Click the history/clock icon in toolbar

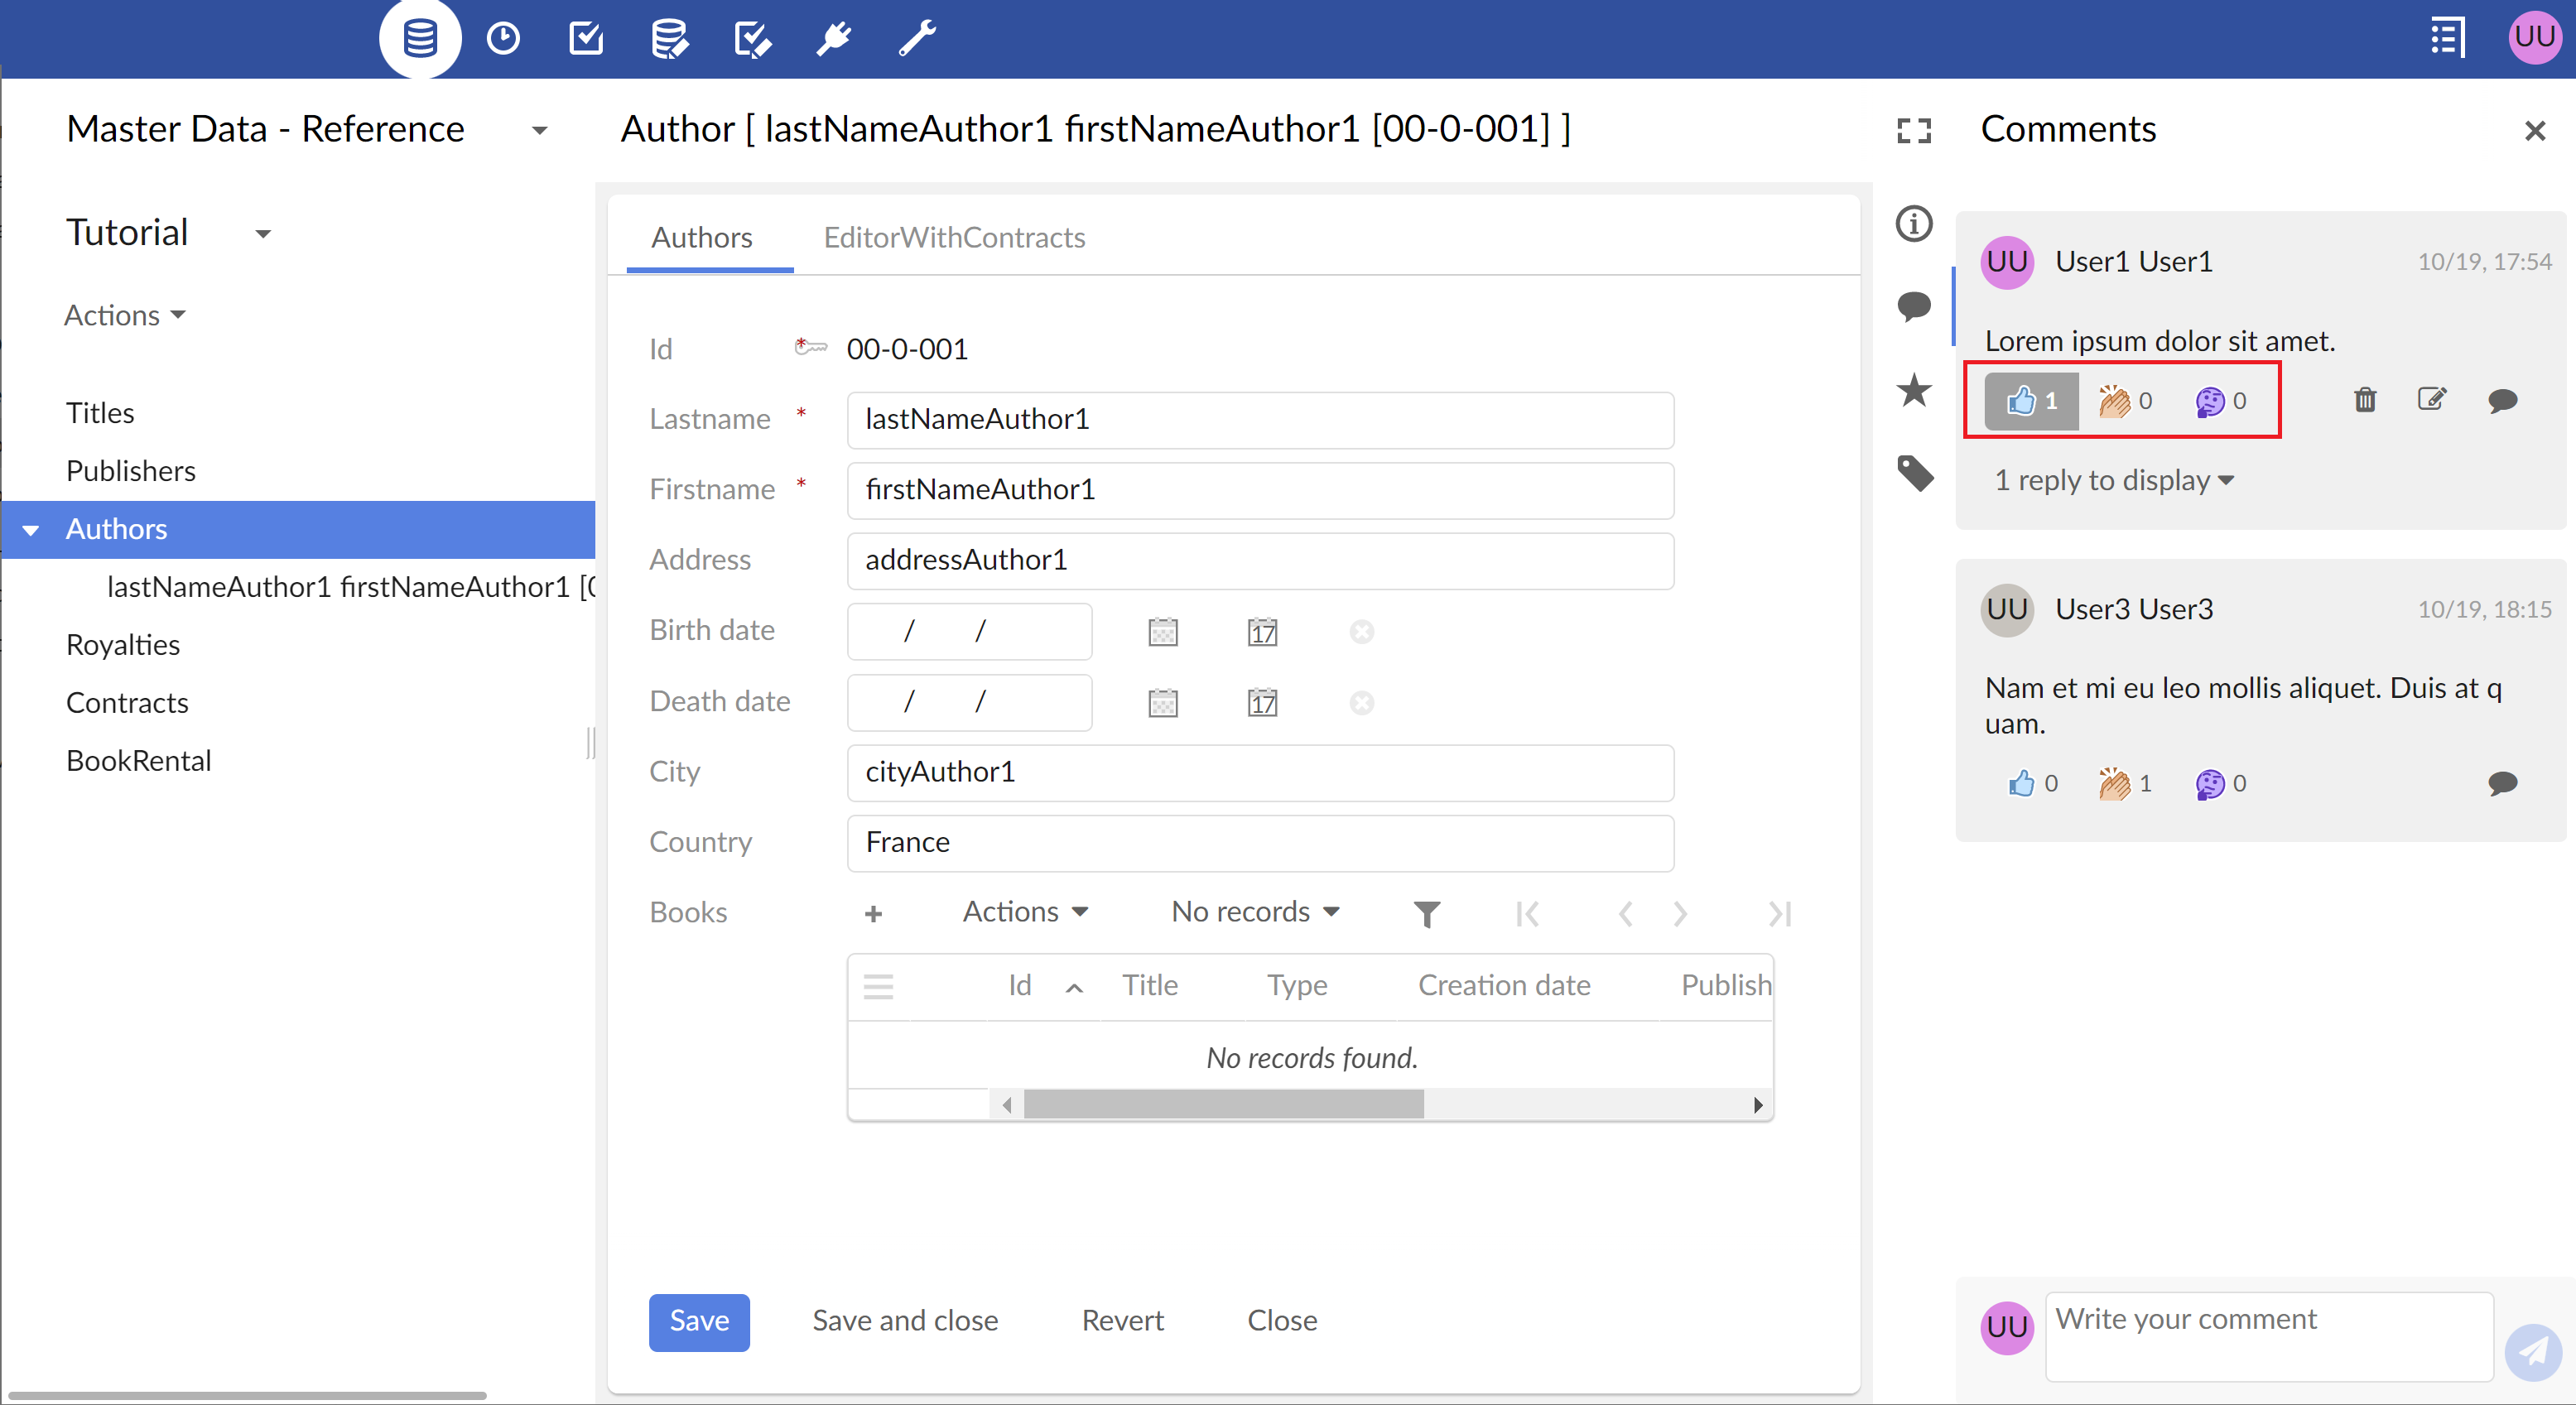pos(503,38)
